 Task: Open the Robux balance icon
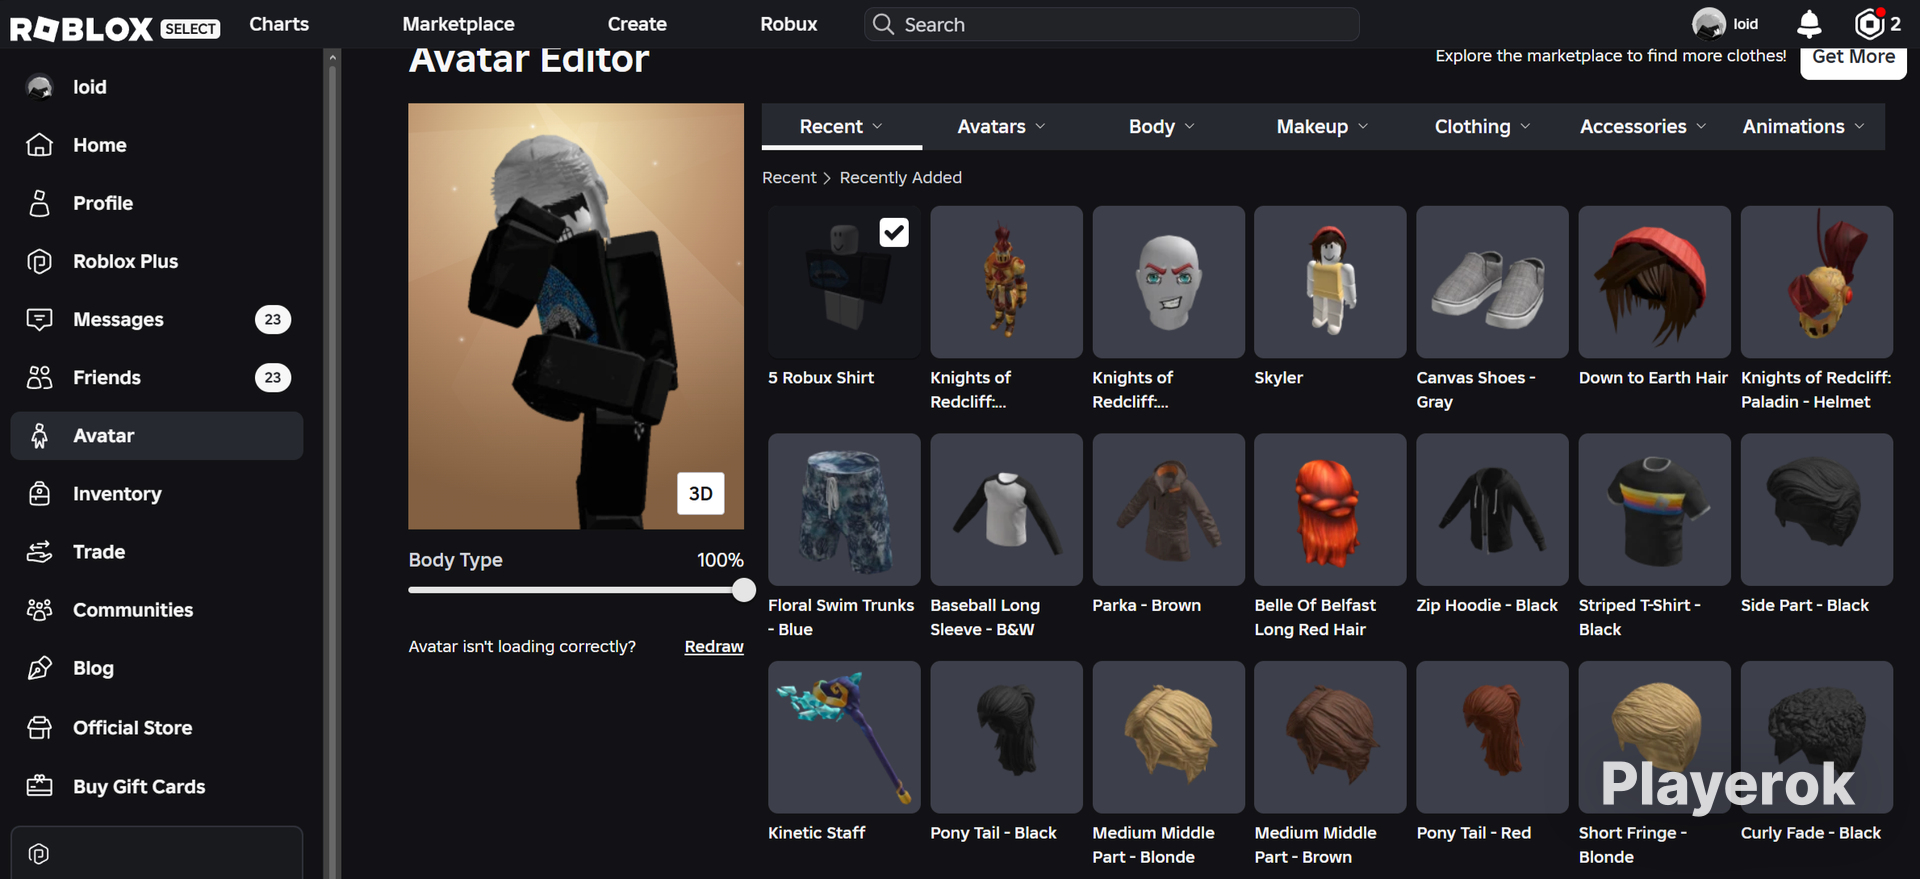tap(1868, 24)
